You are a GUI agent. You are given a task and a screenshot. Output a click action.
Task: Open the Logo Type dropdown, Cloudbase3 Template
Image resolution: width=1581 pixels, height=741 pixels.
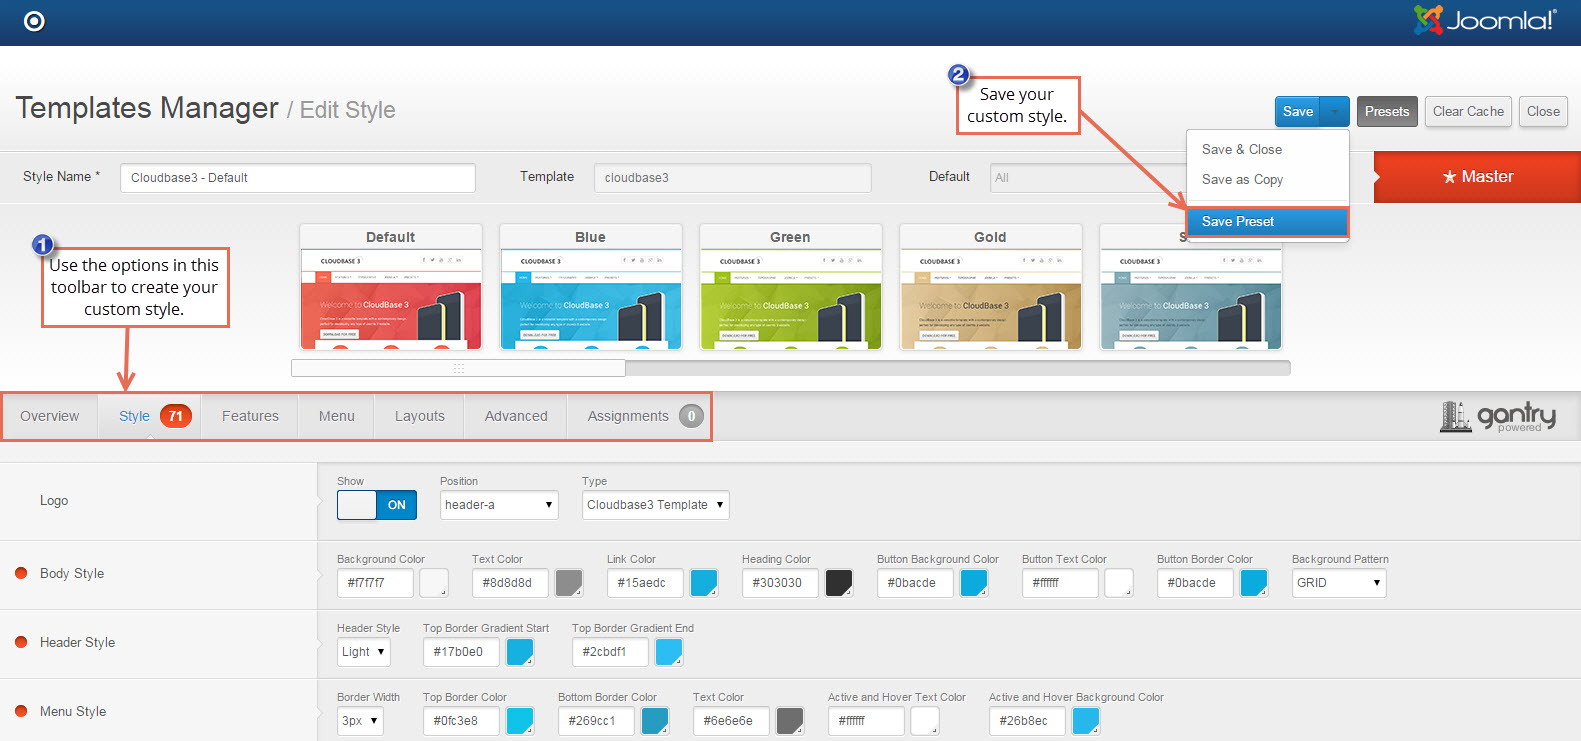[656, 505]
